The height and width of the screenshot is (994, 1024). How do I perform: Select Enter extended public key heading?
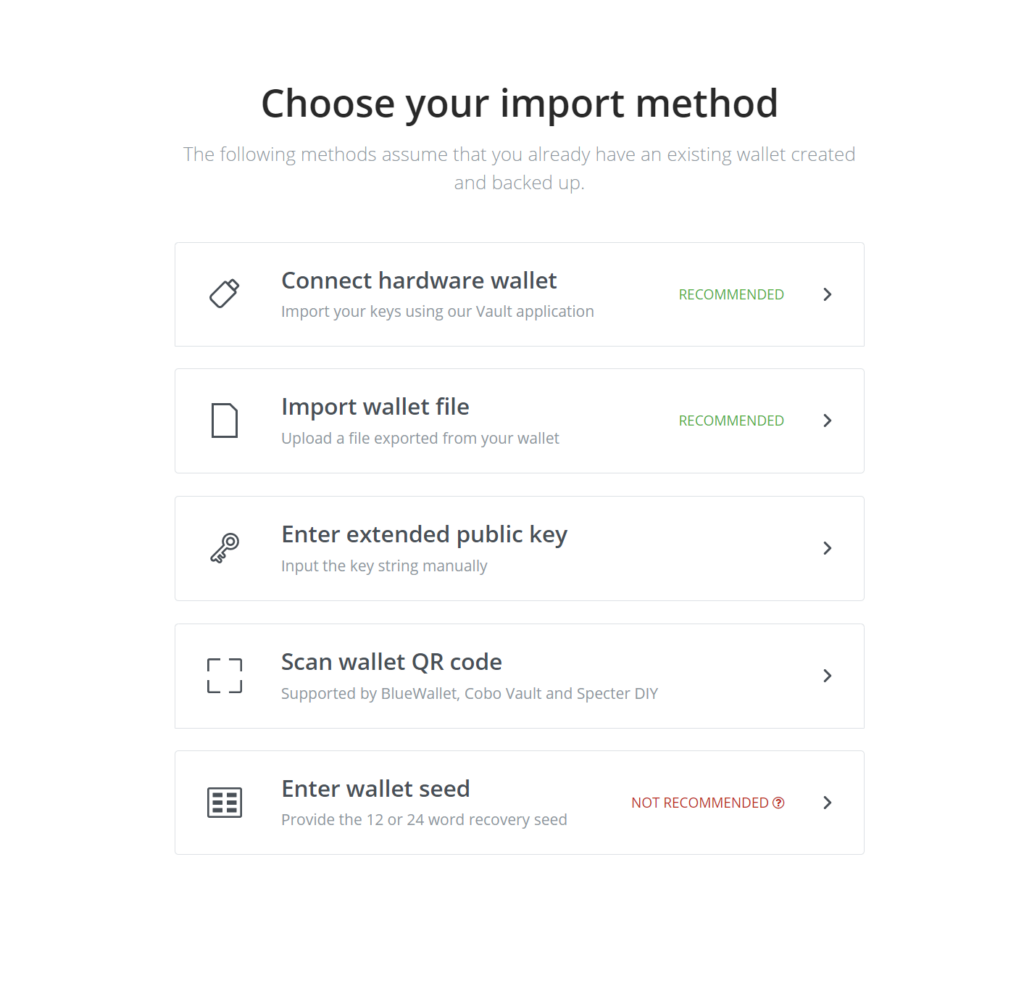click(424, 535)
